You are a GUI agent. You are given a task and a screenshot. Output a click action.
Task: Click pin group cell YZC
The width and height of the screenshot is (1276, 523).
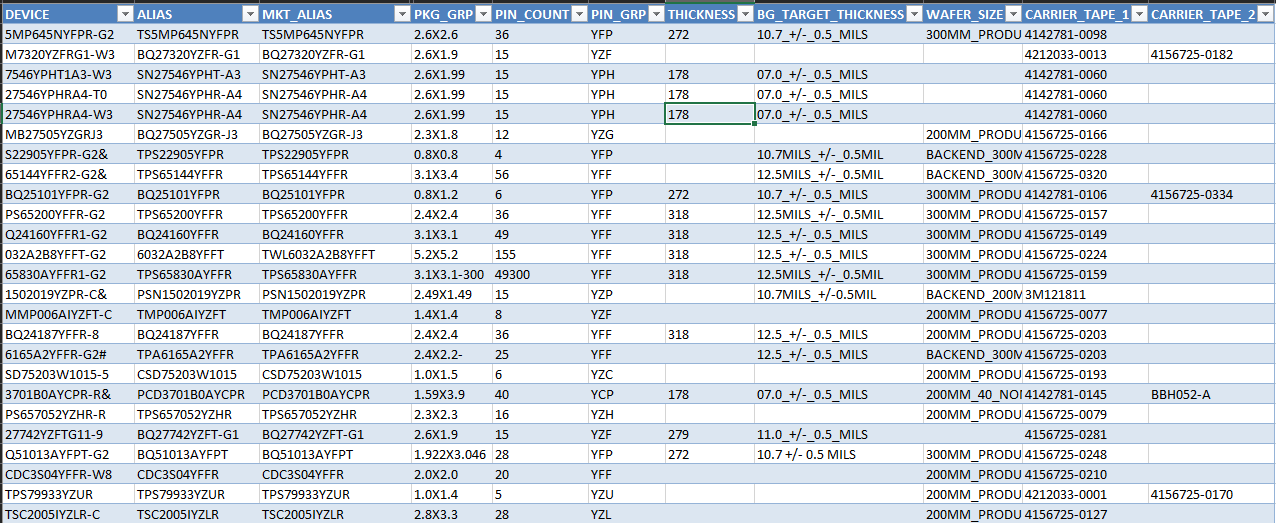[626, 374]
